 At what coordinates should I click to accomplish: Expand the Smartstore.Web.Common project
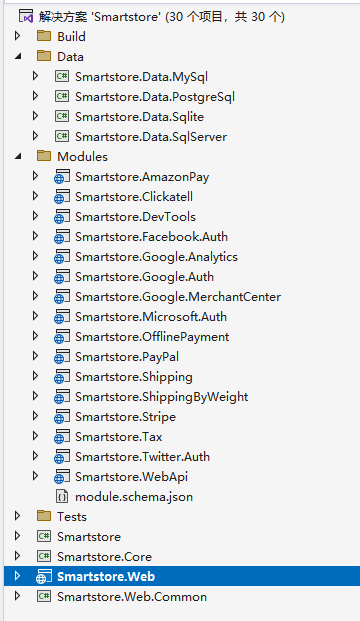click(17, 596)
